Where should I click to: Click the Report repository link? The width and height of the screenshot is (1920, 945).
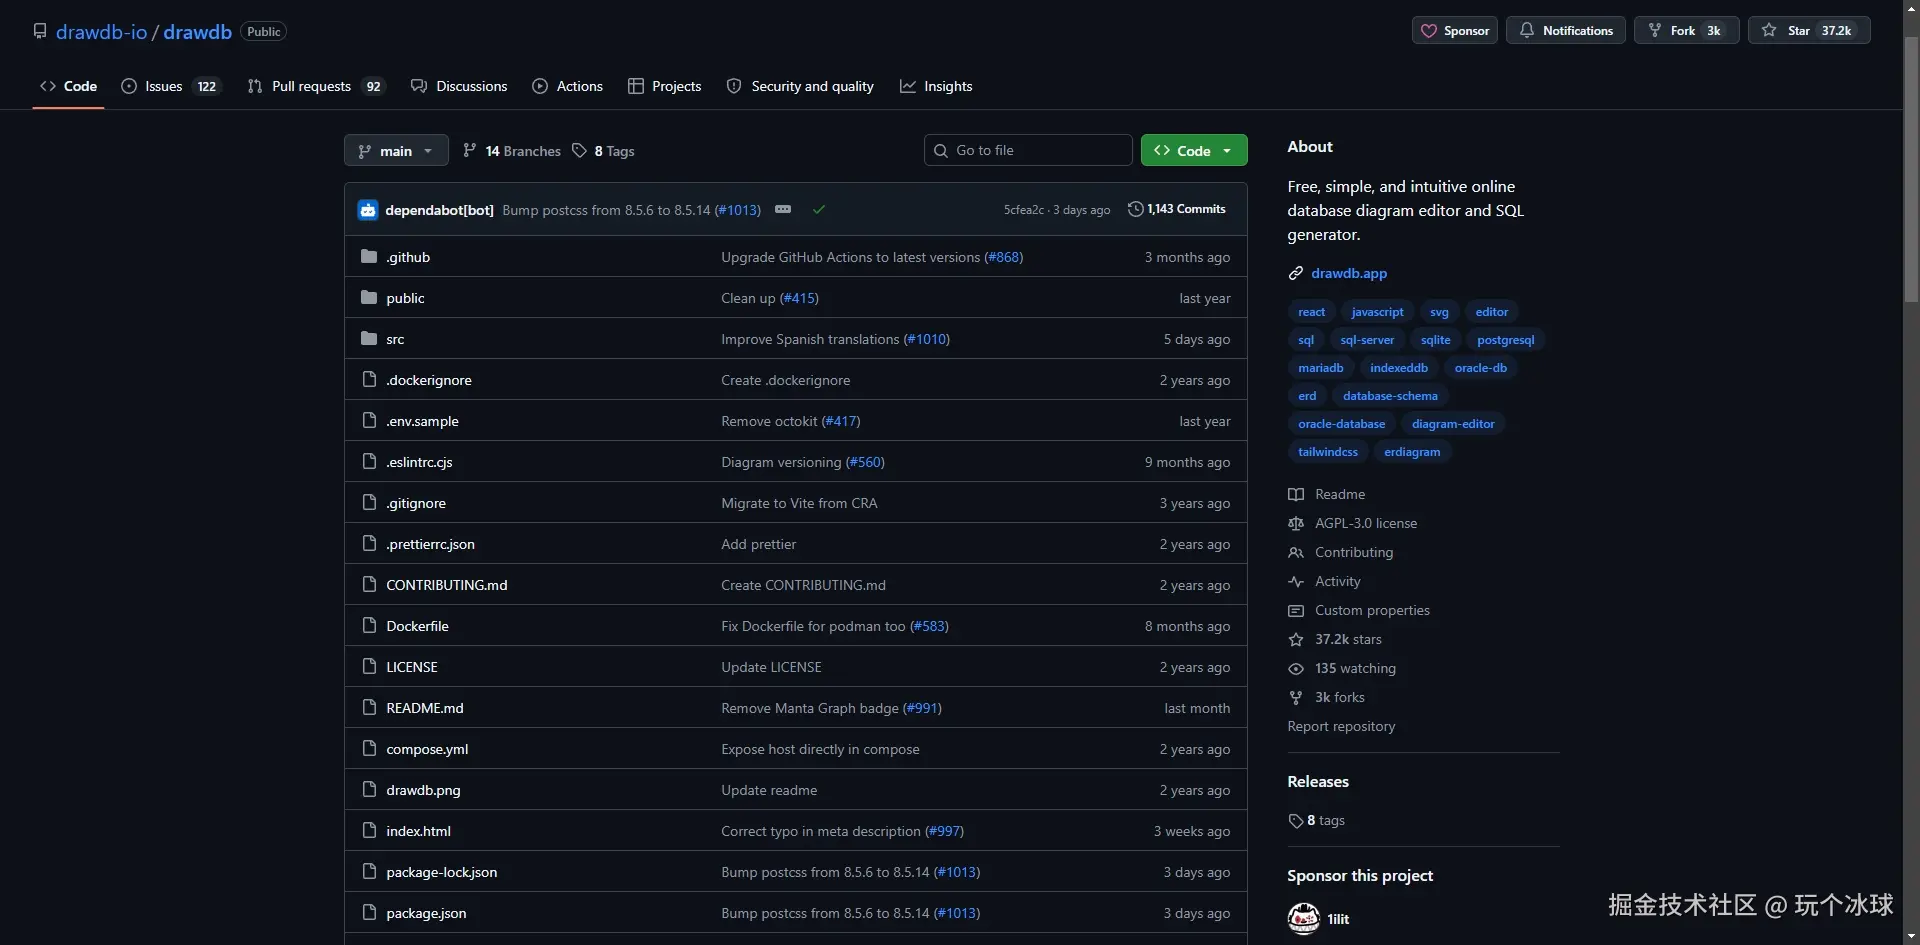[1341, 726]
